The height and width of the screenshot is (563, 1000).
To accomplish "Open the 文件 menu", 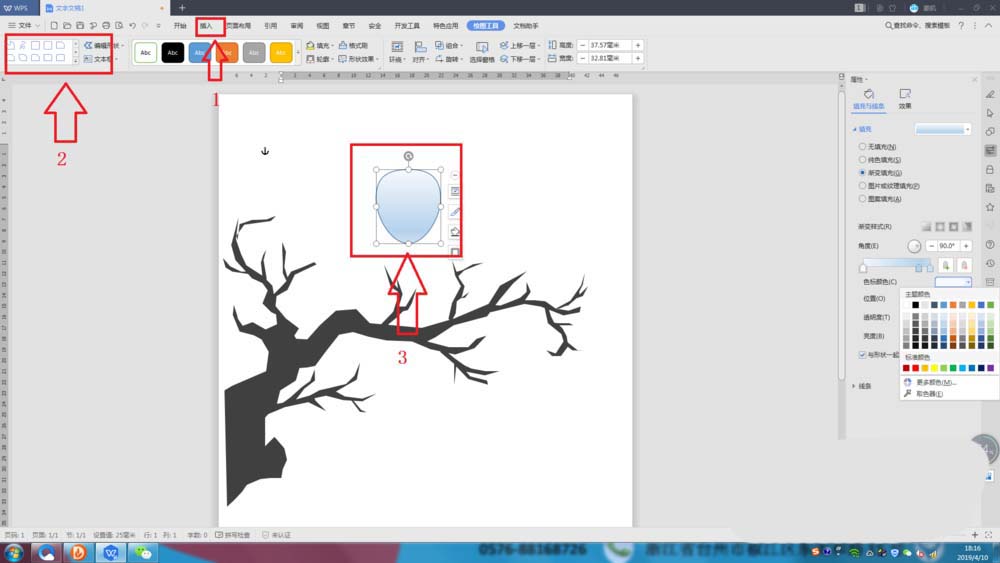I will tap(24, 26).
